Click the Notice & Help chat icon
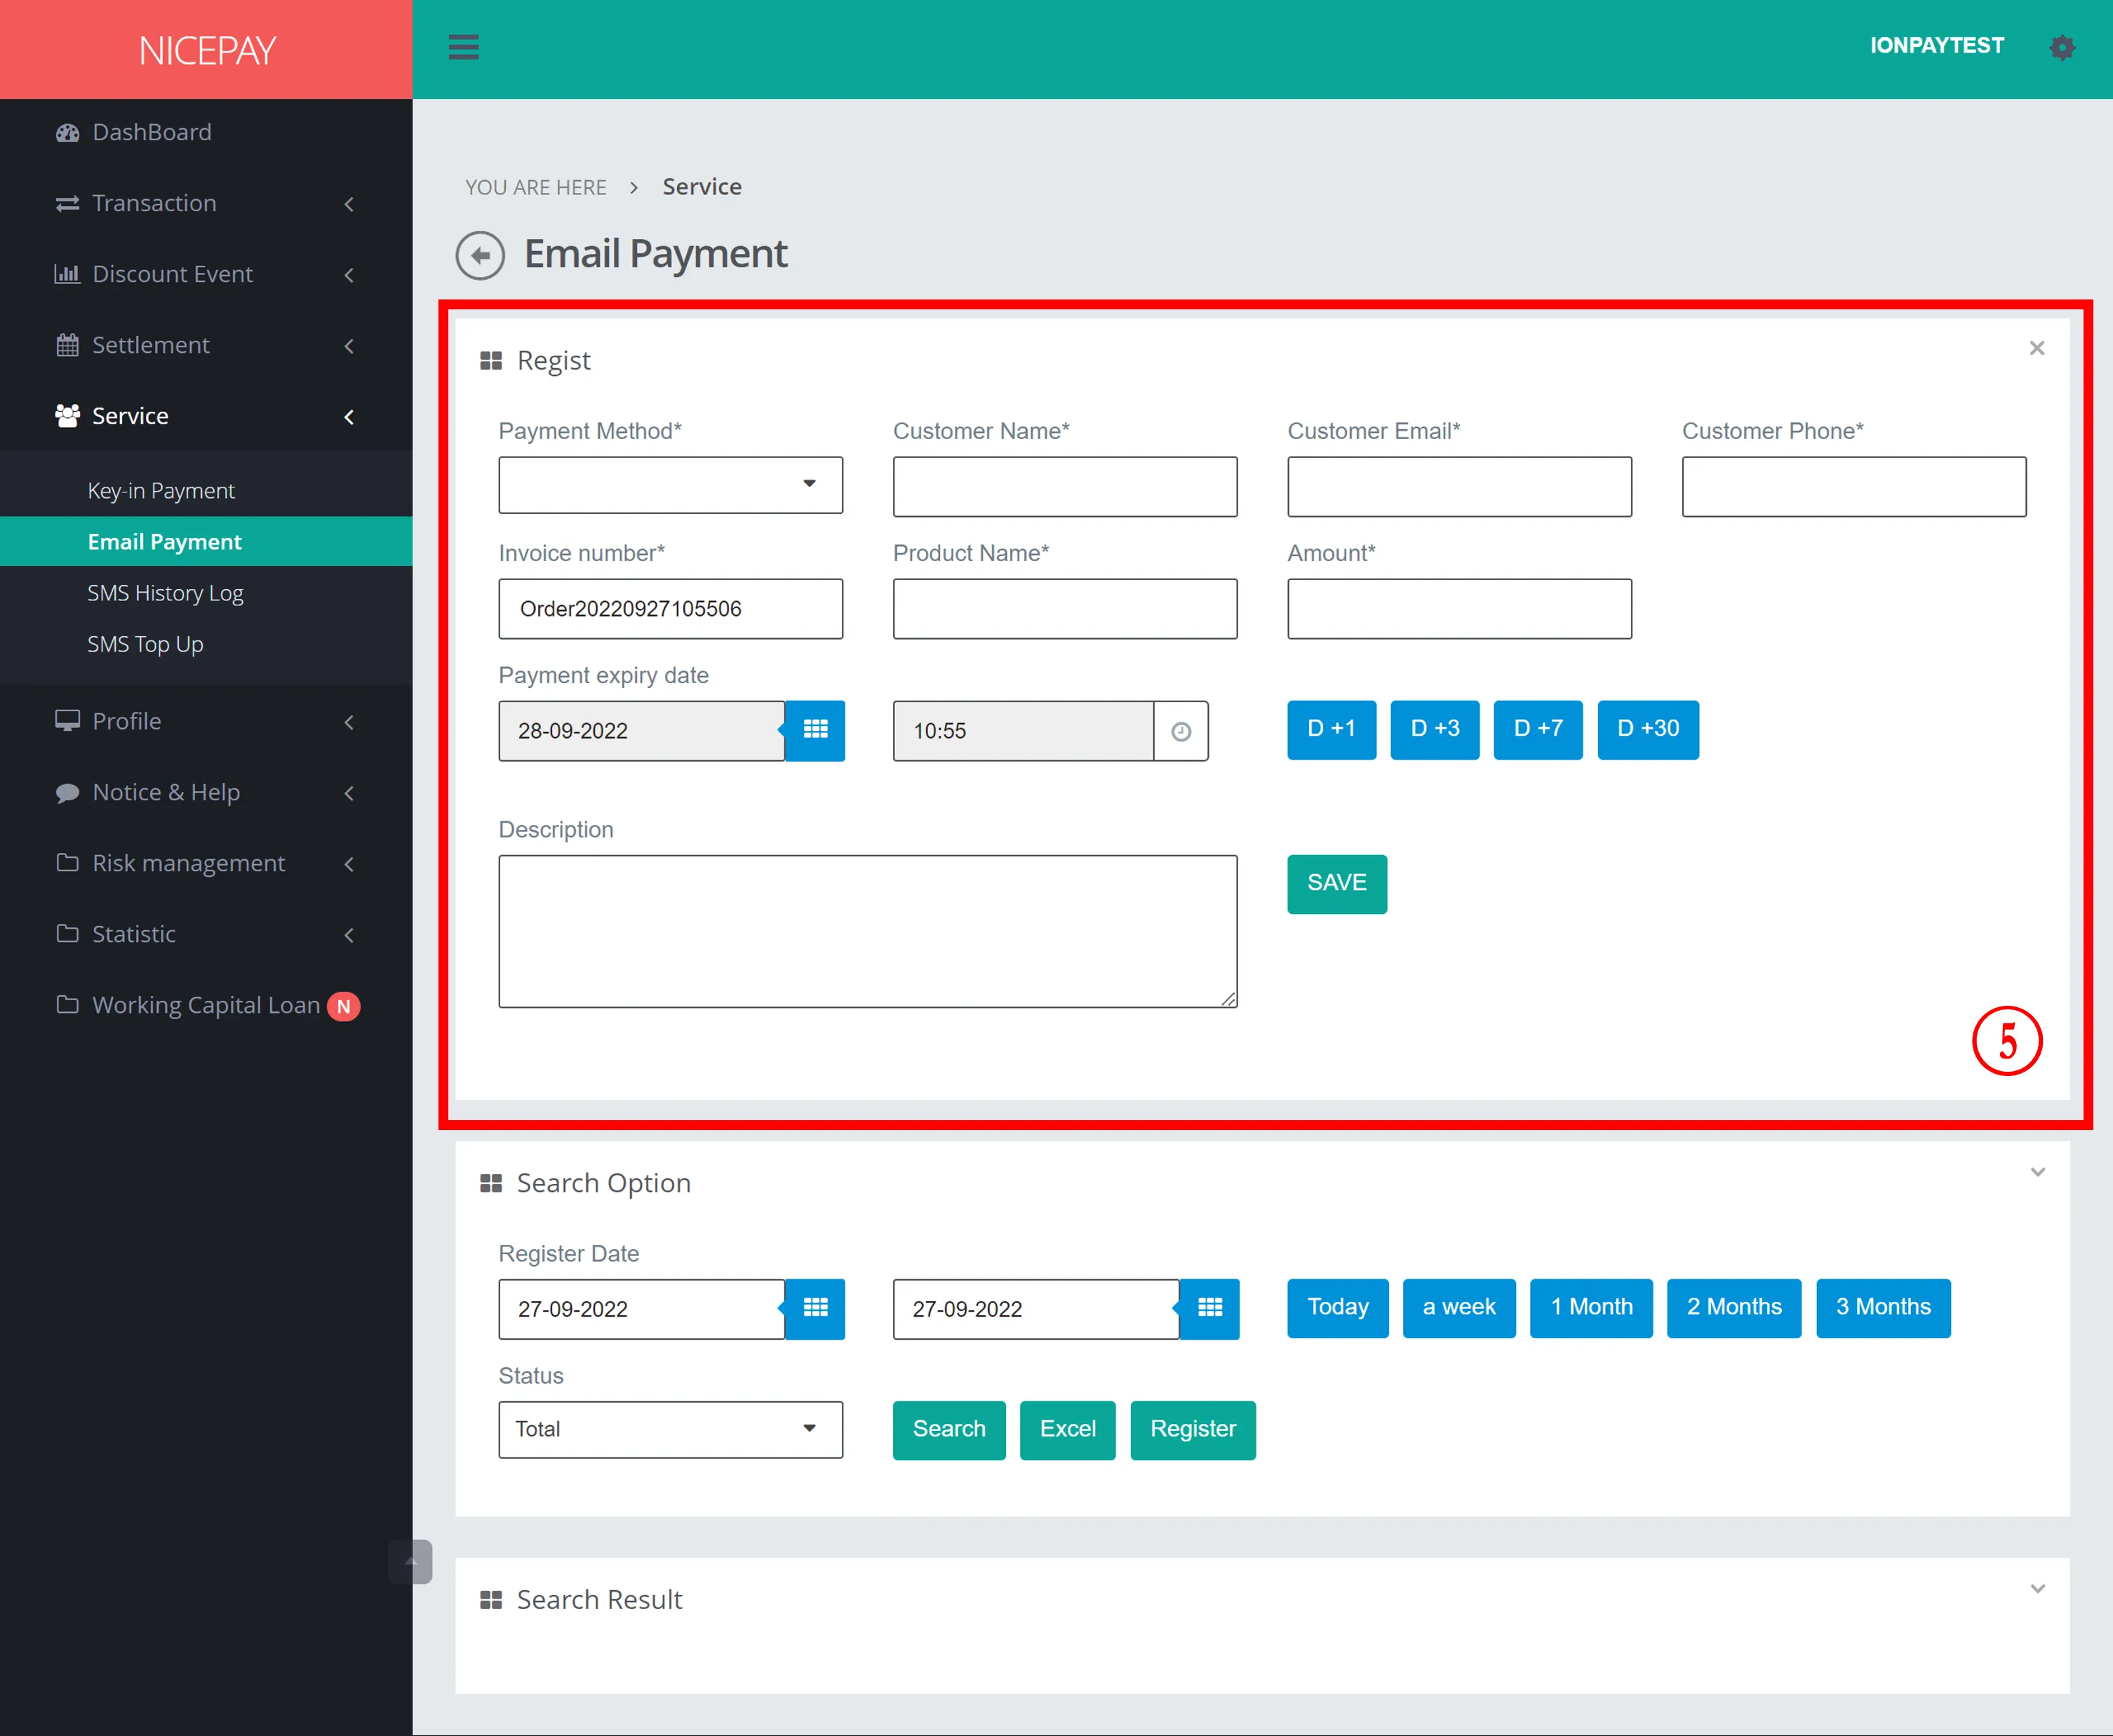This screenshot has width=2113, height=1736. (x=67, y=793)
